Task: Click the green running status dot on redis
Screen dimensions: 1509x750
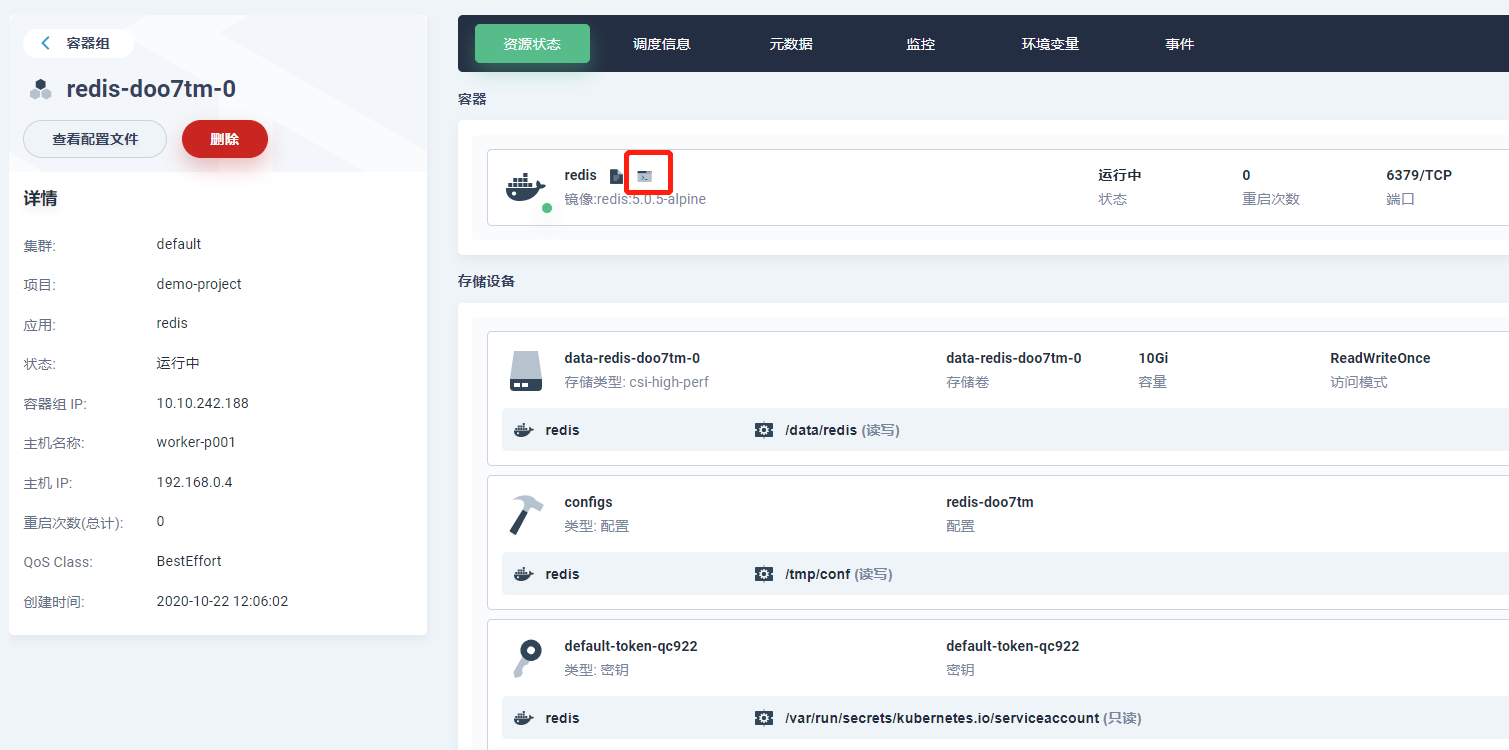Action: pos(547,208)
